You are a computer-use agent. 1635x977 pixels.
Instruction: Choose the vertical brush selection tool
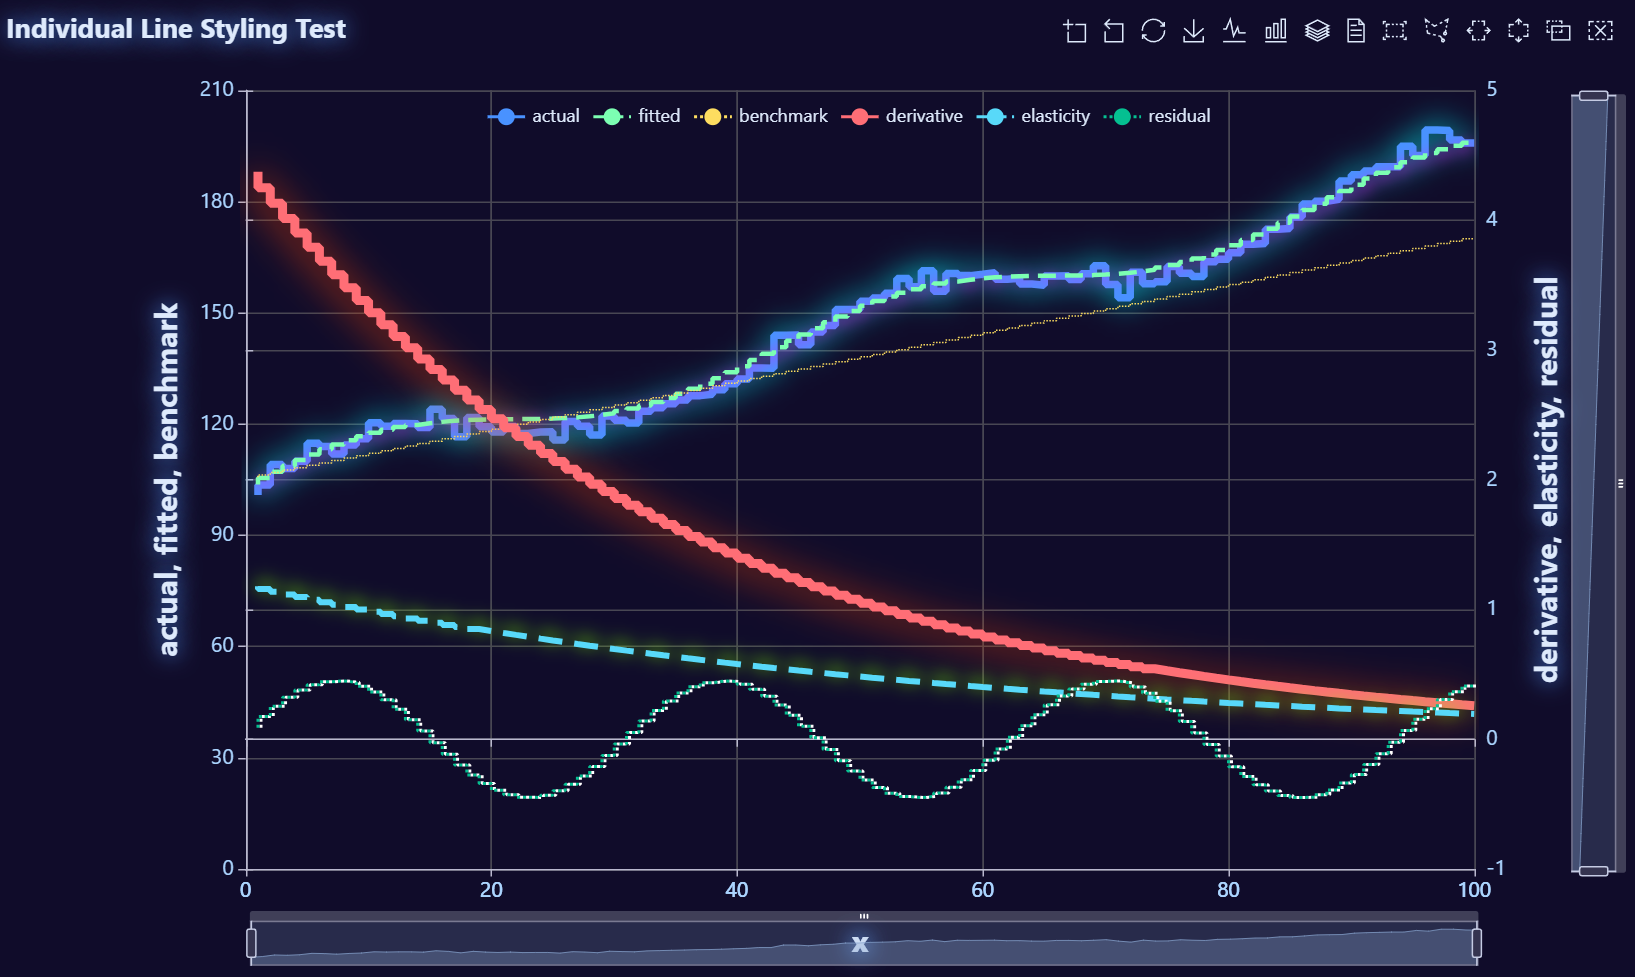pos(1518,31)
